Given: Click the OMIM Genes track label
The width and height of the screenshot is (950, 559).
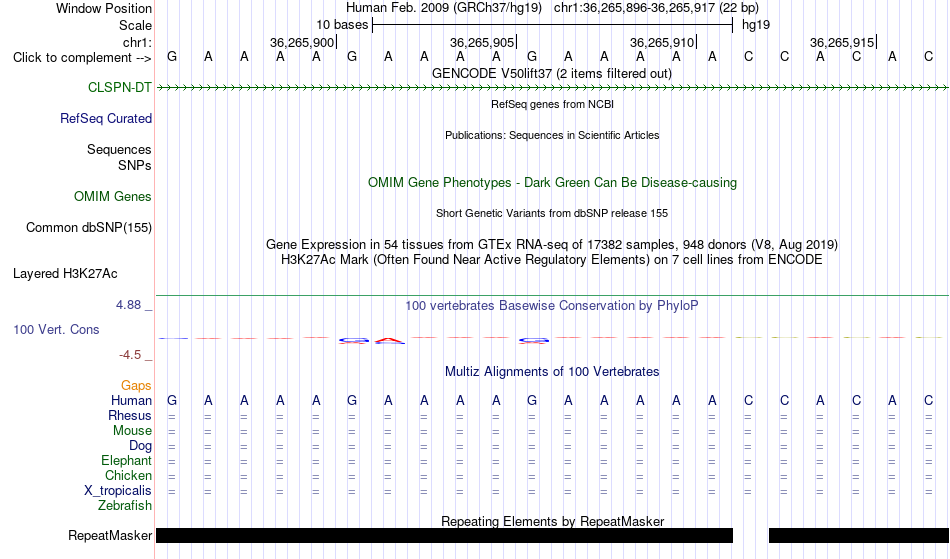Looking at the screenshot, I should (113, 197).
